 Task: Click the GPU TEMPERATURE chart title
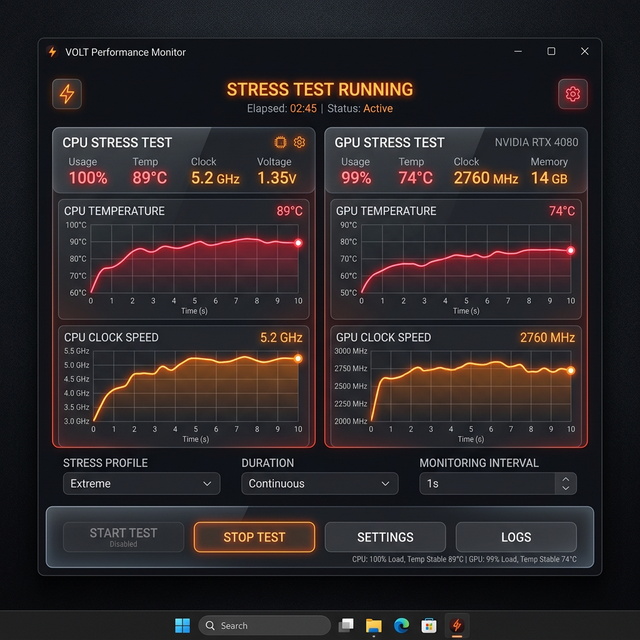pyautogui.click(x=386, y=211)
